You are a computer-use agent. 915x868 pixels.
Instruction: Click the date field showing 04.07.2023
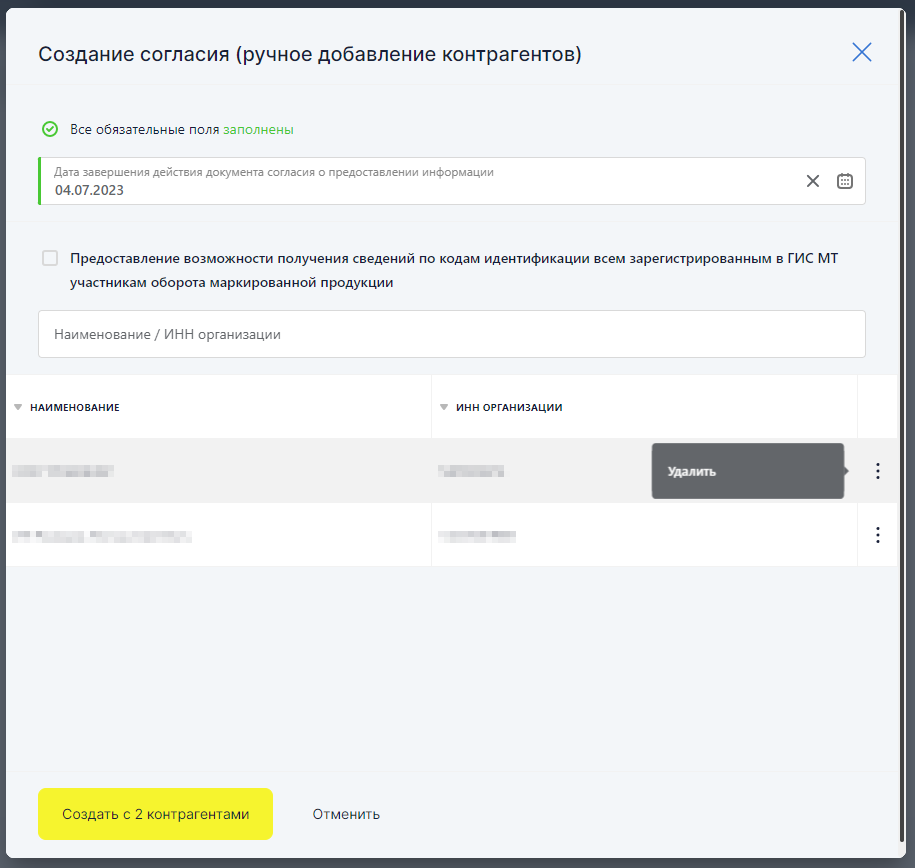click(x=452, y=181)
